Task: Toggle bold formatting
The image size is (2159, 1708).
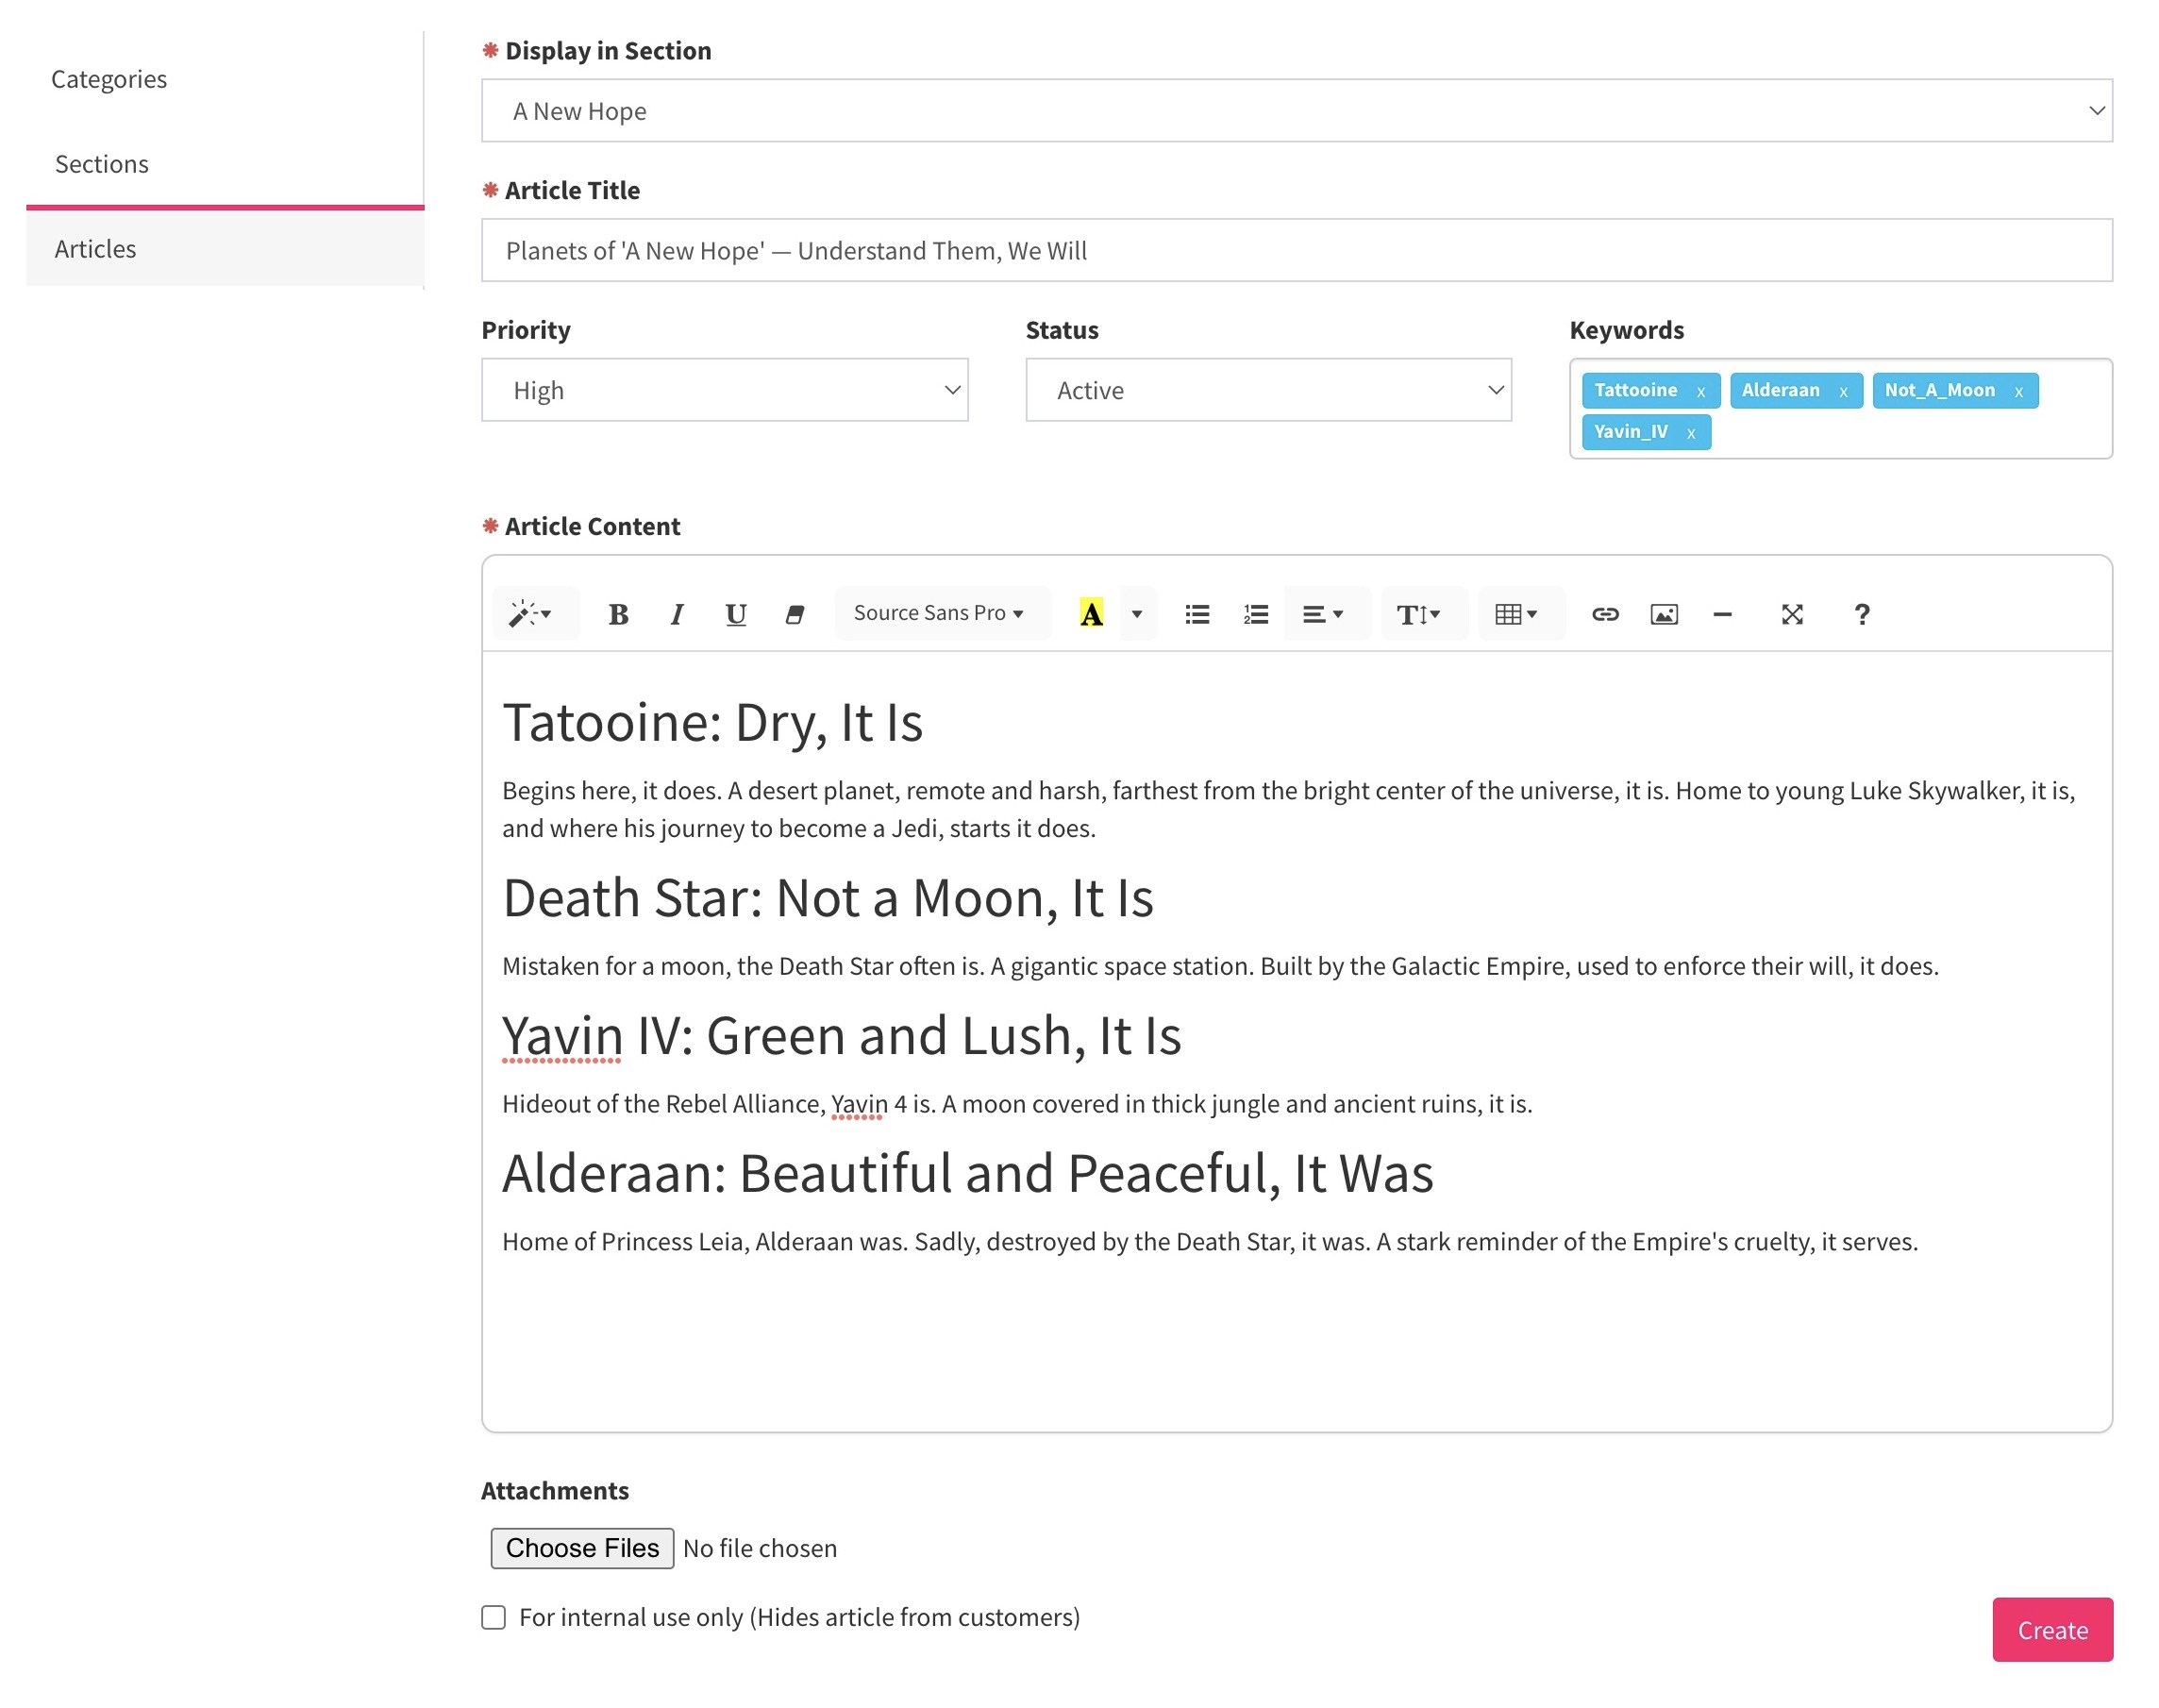Action: (x=618, y=614)
